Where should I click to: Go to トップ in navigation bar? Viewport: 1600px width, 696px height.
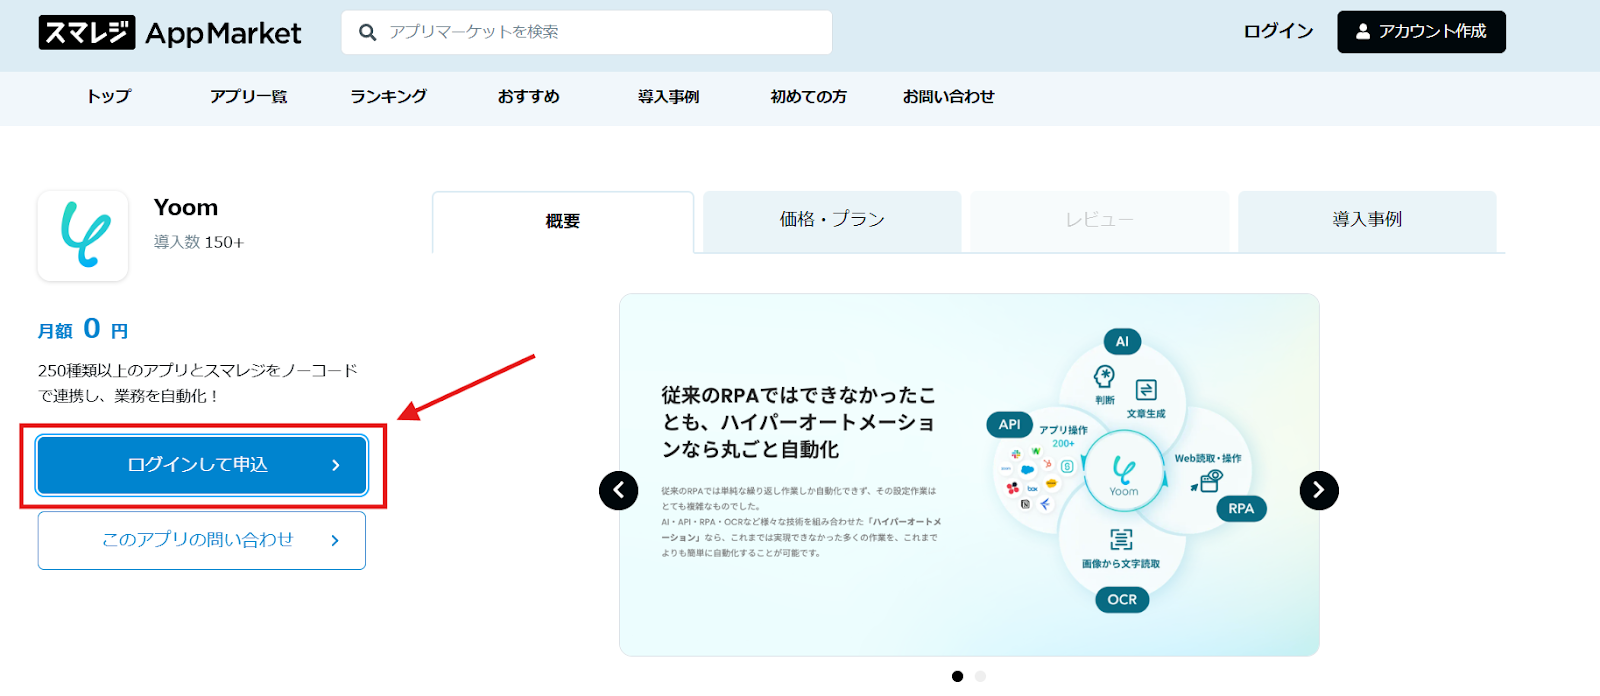[109, 96]
